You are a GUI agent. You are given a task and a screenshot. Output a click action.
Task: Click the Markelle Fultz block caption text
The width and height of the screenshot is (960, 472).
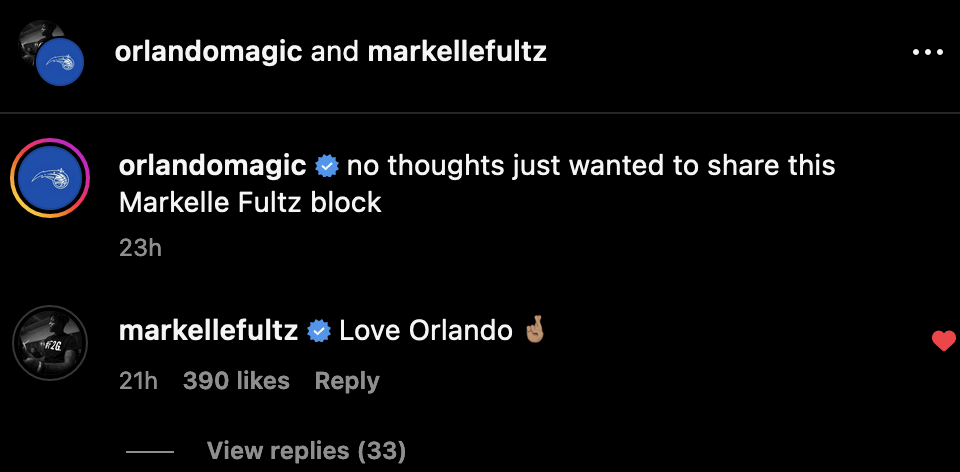pyautogui.click(x=250, y=202)
